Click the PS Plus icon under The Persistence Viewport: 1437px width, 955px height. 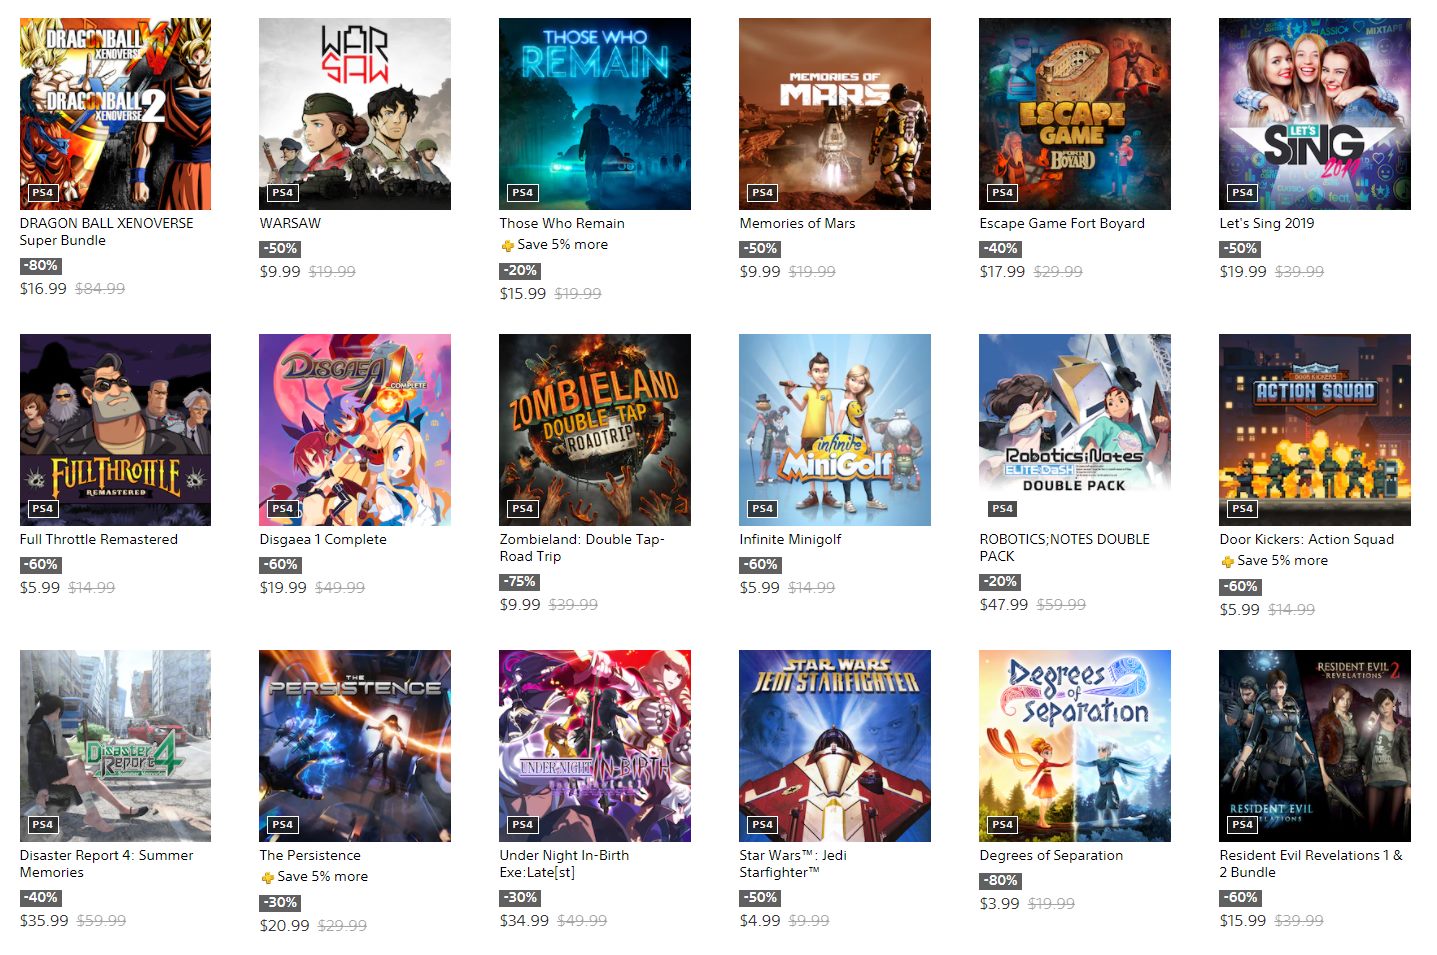[267, 877]
